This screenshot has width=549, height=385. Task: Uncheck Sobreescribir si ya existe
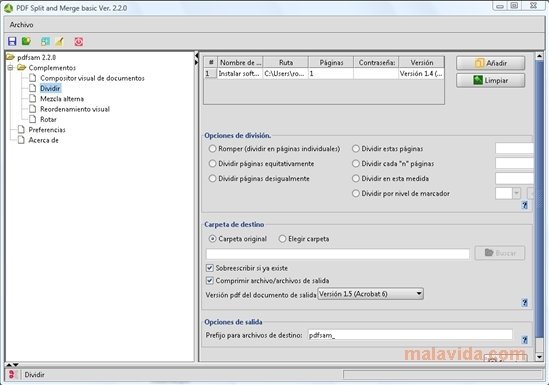(209, 268)
